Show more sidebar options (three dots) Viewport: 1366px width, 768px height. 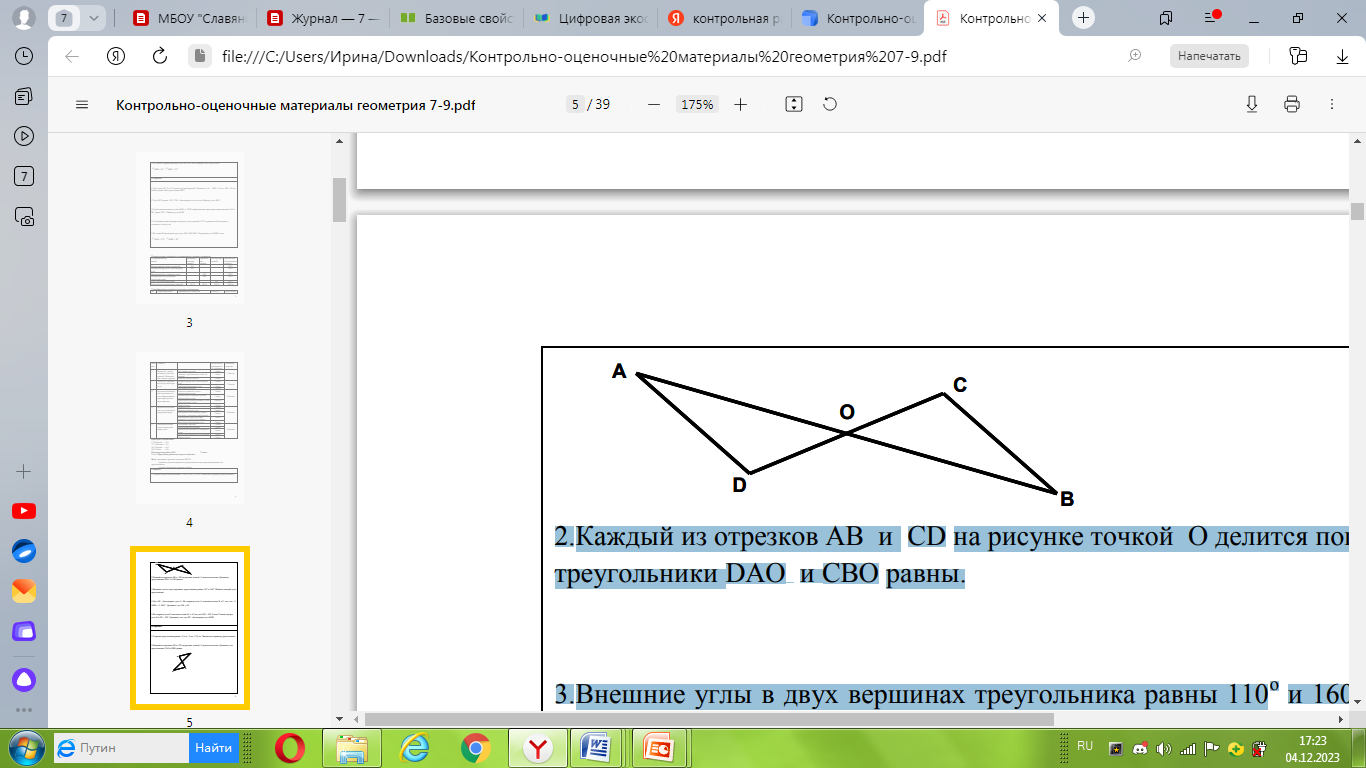(24, 710)
